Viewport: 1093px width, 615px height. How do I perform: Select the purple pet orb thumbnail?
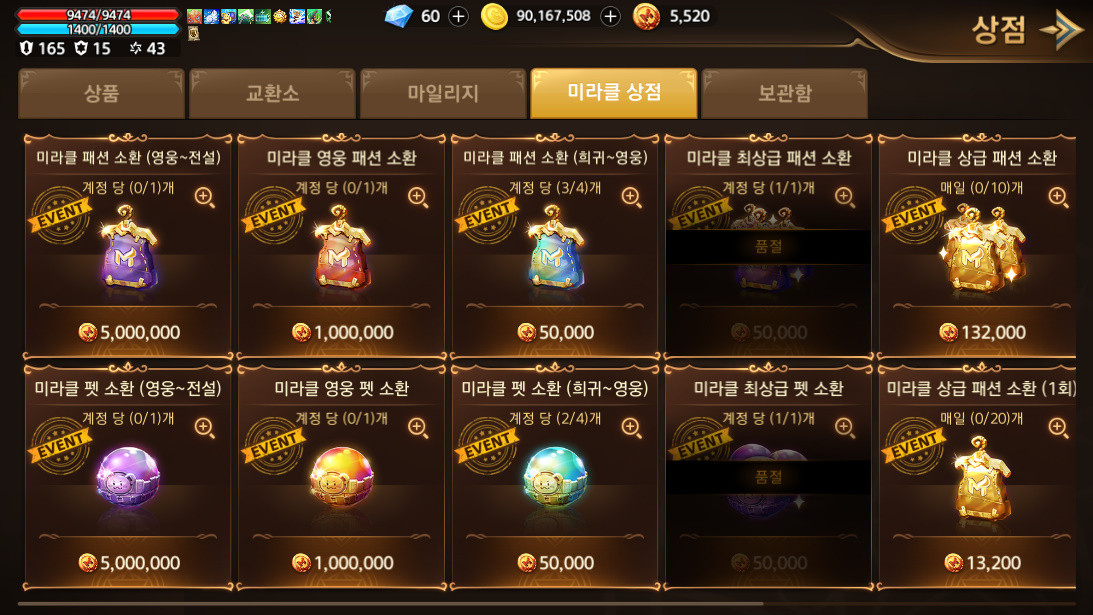pos(128,479)
